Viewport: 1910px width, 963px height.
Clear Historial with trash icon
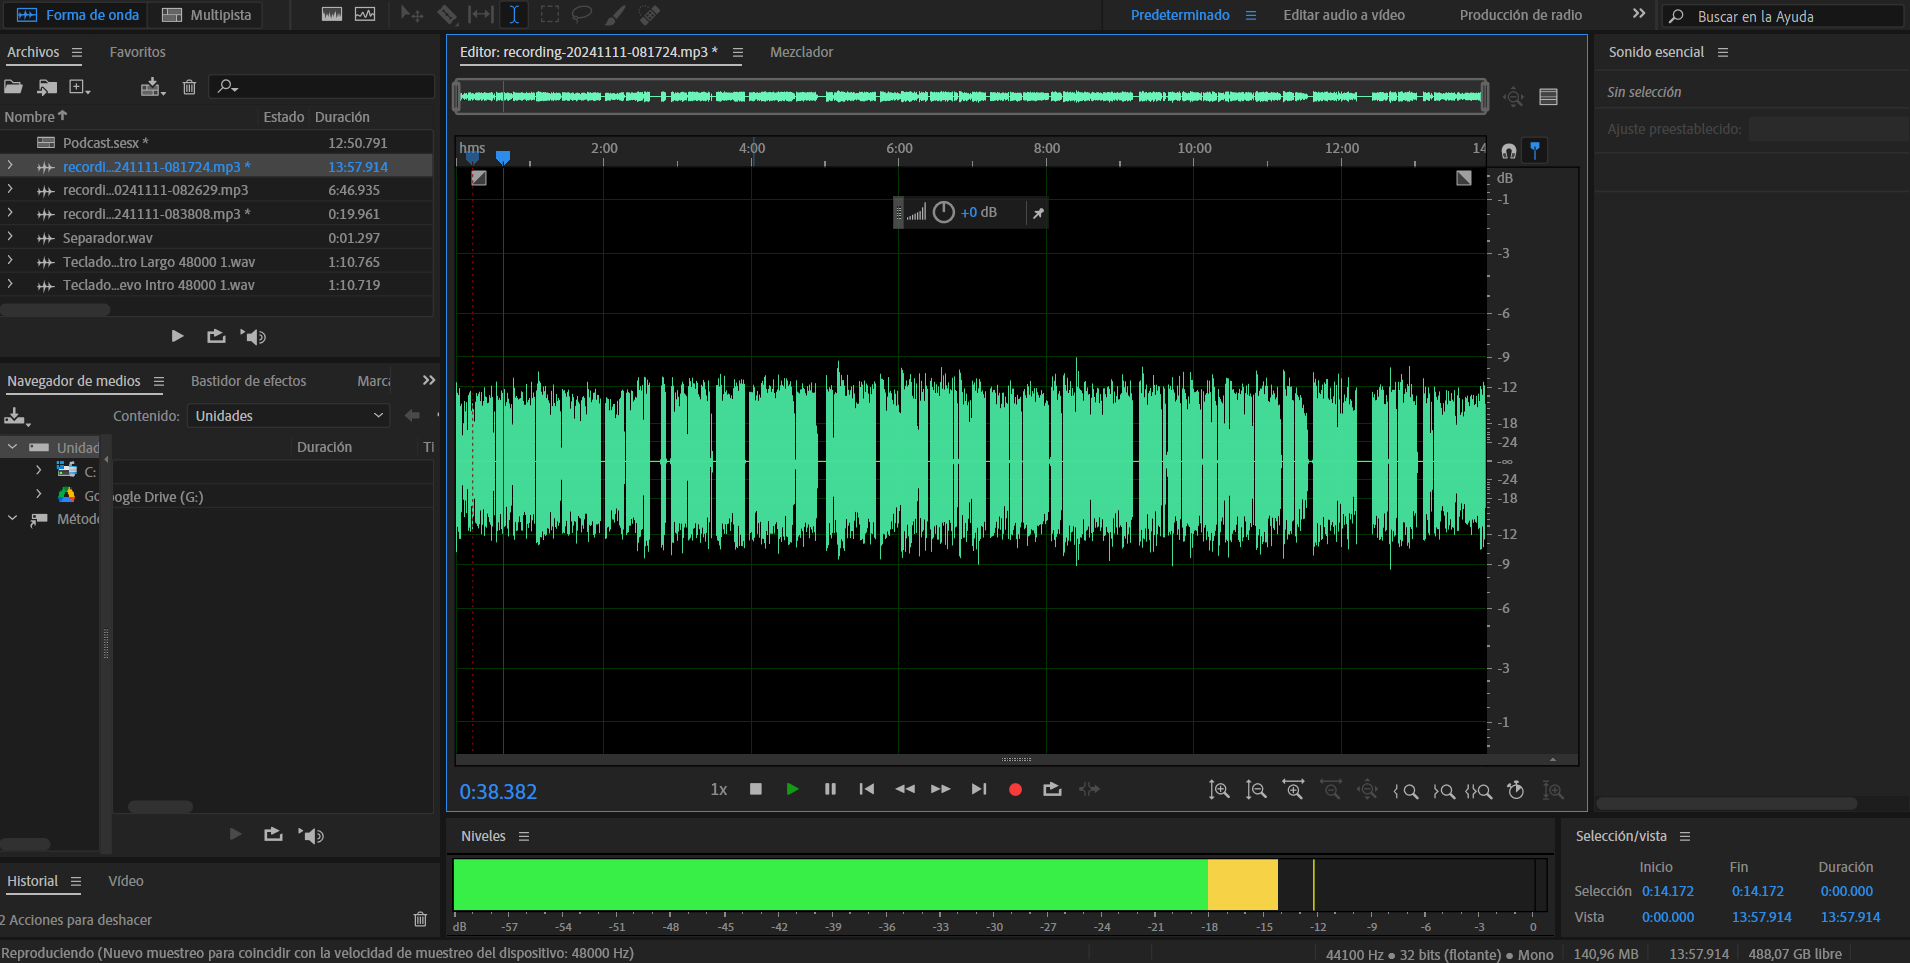[420, 919]
